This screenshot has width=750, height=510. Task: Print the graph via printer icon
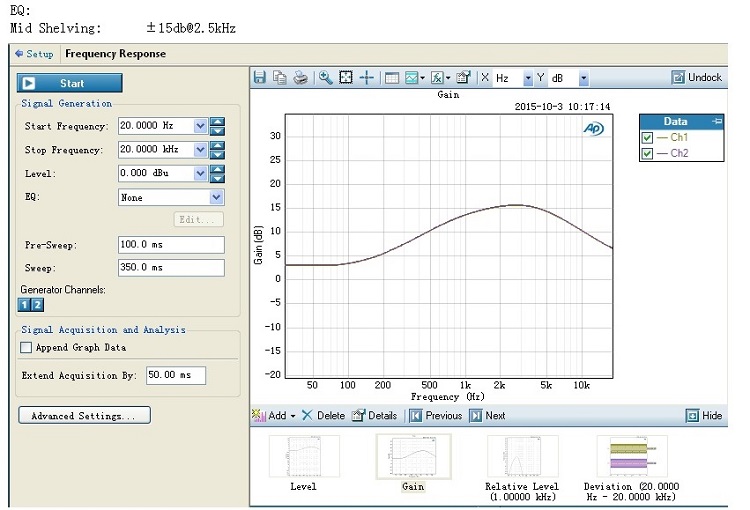[299, 78]
